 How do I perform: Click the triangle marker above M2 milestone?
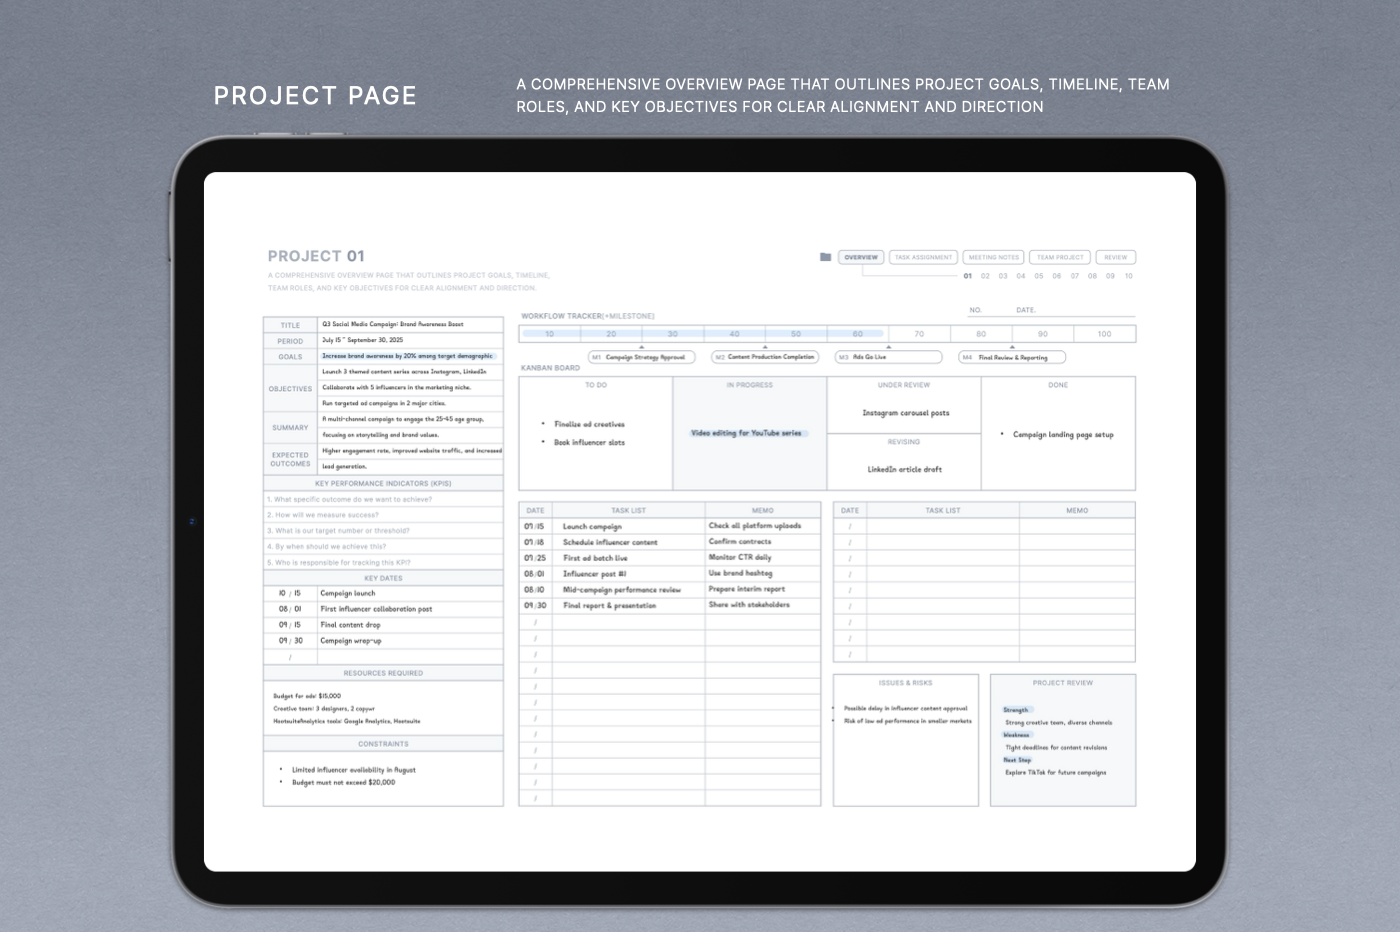[765, 347]
